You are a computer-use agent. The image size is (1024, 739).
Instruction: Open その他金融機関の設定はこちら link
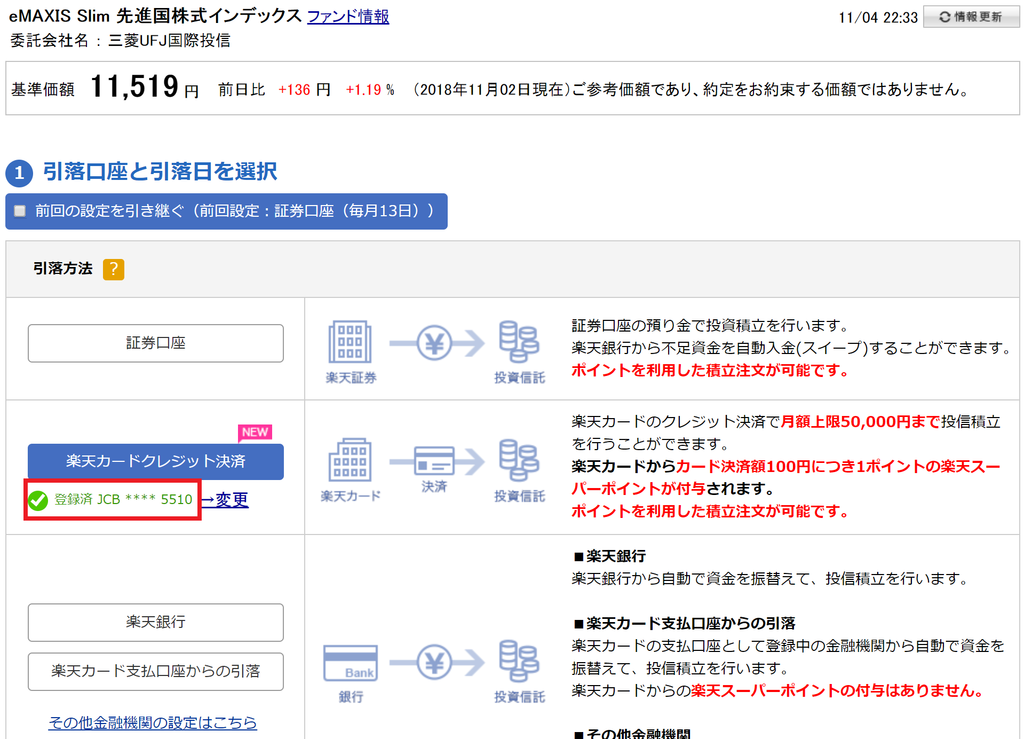[153, 723]
